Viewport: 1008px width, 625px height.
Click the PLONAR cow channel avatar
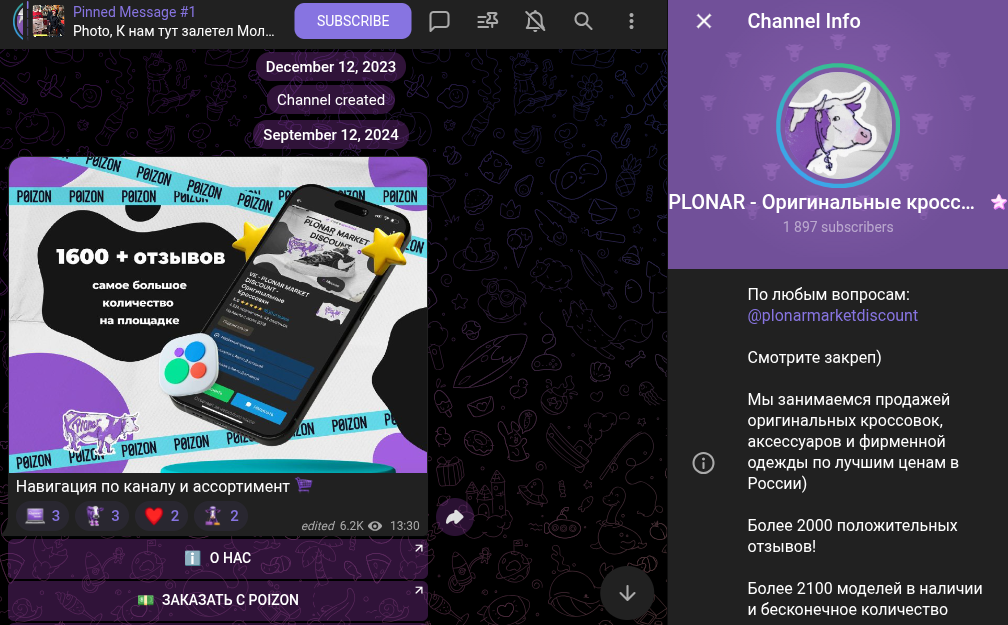[x=838, y=125]
